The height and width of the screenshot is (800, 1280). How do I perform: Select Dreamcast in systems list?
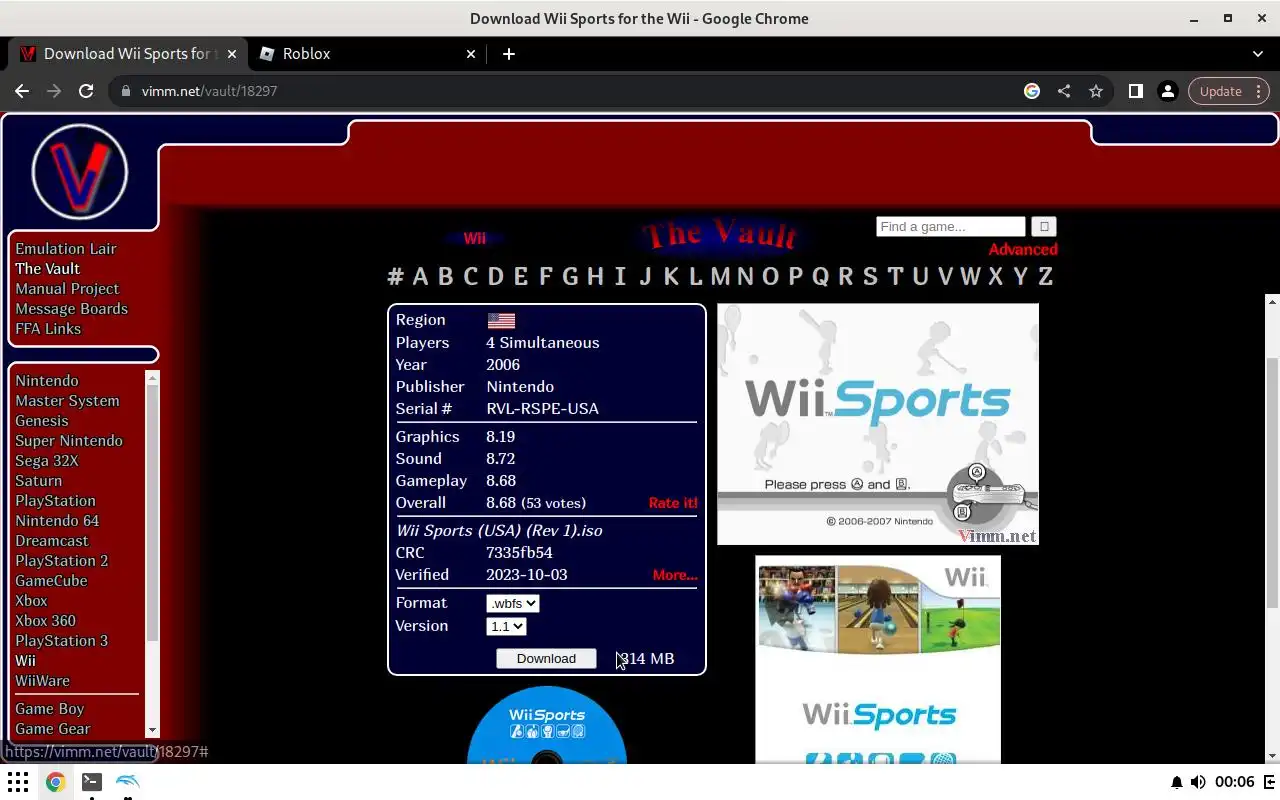[x=52, y=541]
